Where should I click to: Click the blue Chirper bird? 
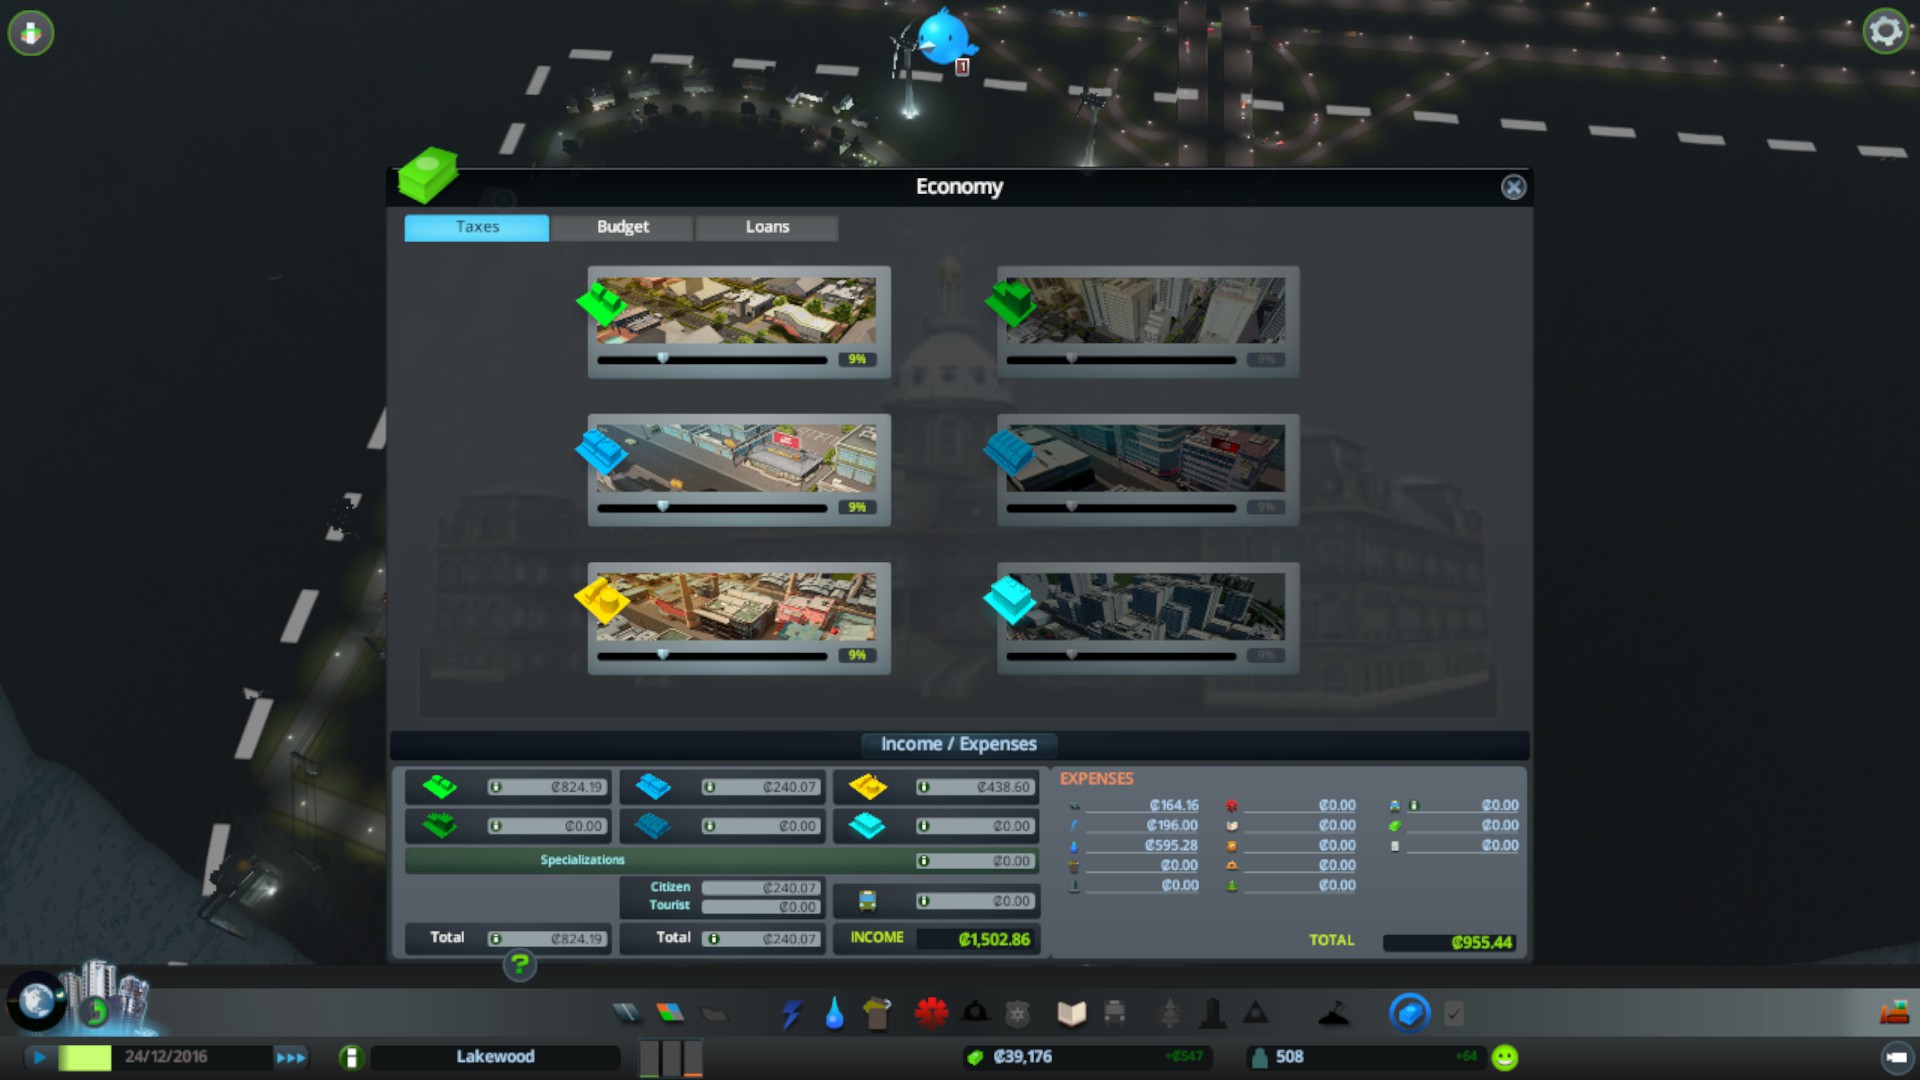tap(942, 38)
